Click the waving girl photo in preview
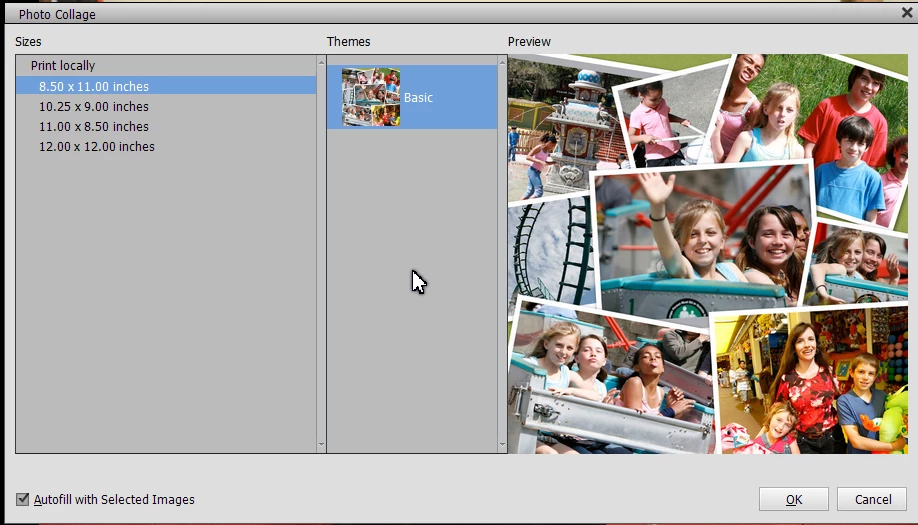 pyautogui.click(x=703, y=240)
